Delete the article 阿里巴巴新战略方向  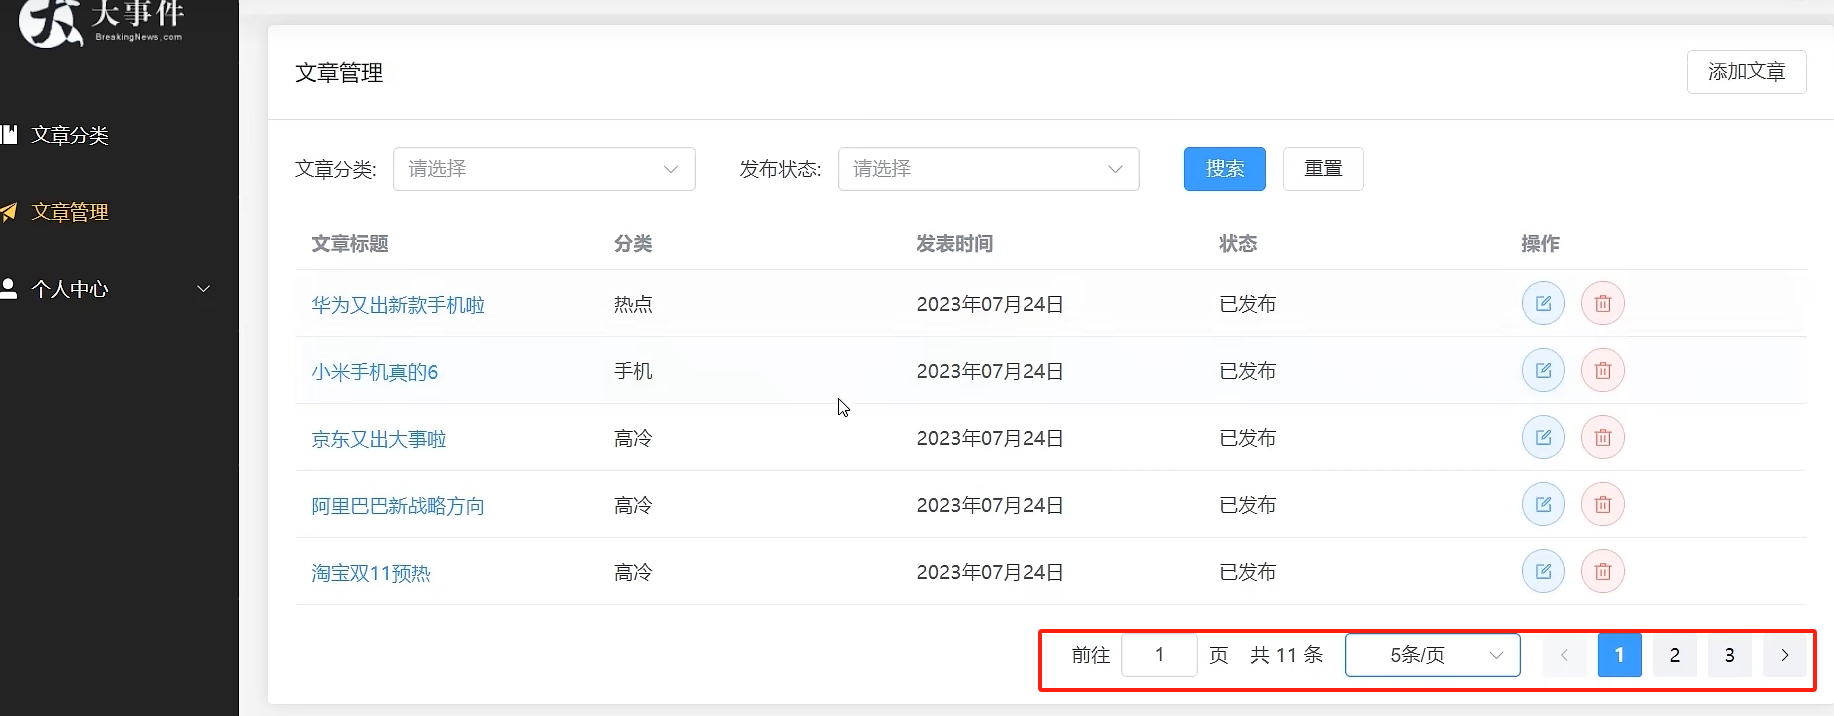coord(1603,504)
